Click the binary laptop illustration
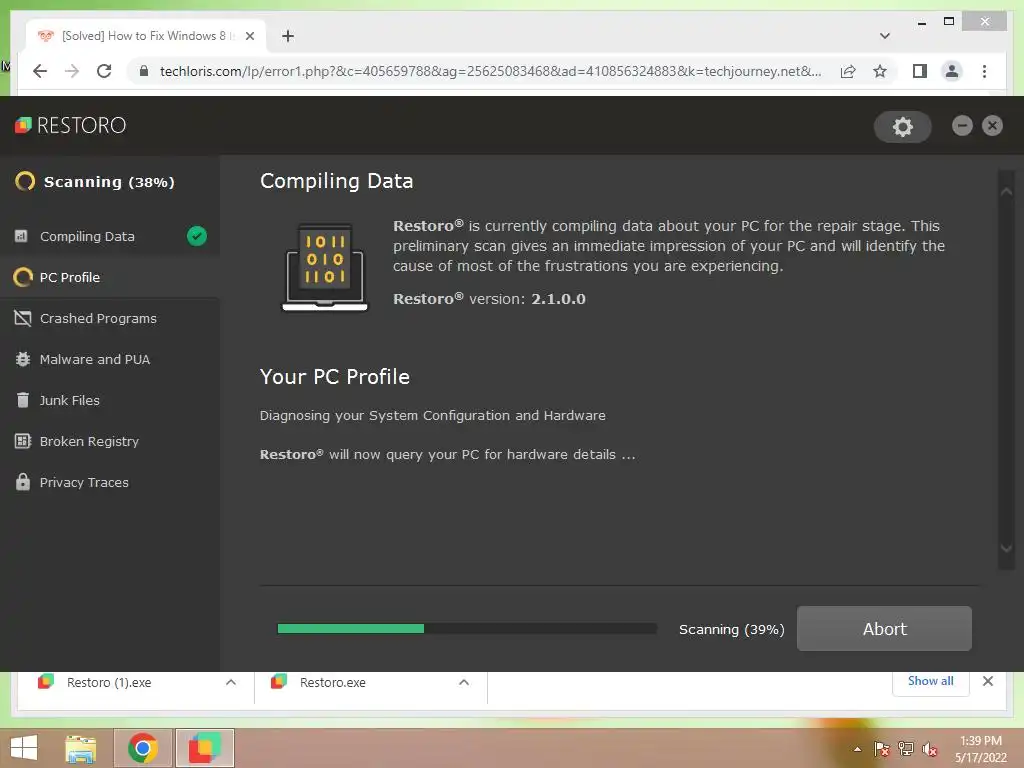The image size is (1024, 768). coord(325,268)
